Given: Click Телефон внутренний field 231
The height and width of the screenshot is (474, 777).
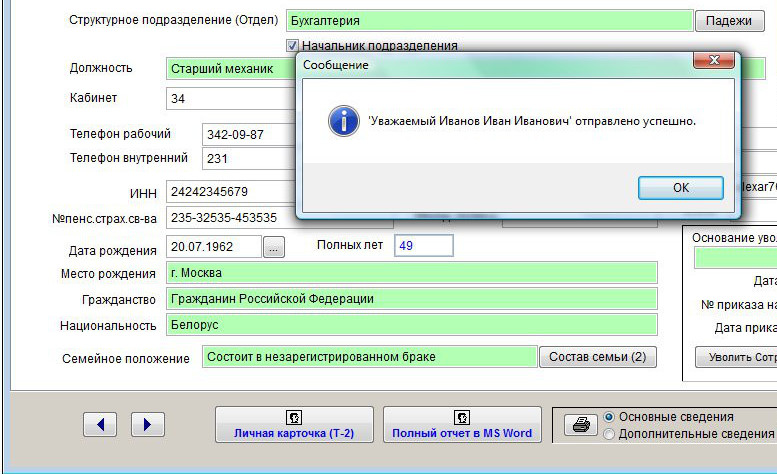Looking at the screenshot, I should coord(249,158).
